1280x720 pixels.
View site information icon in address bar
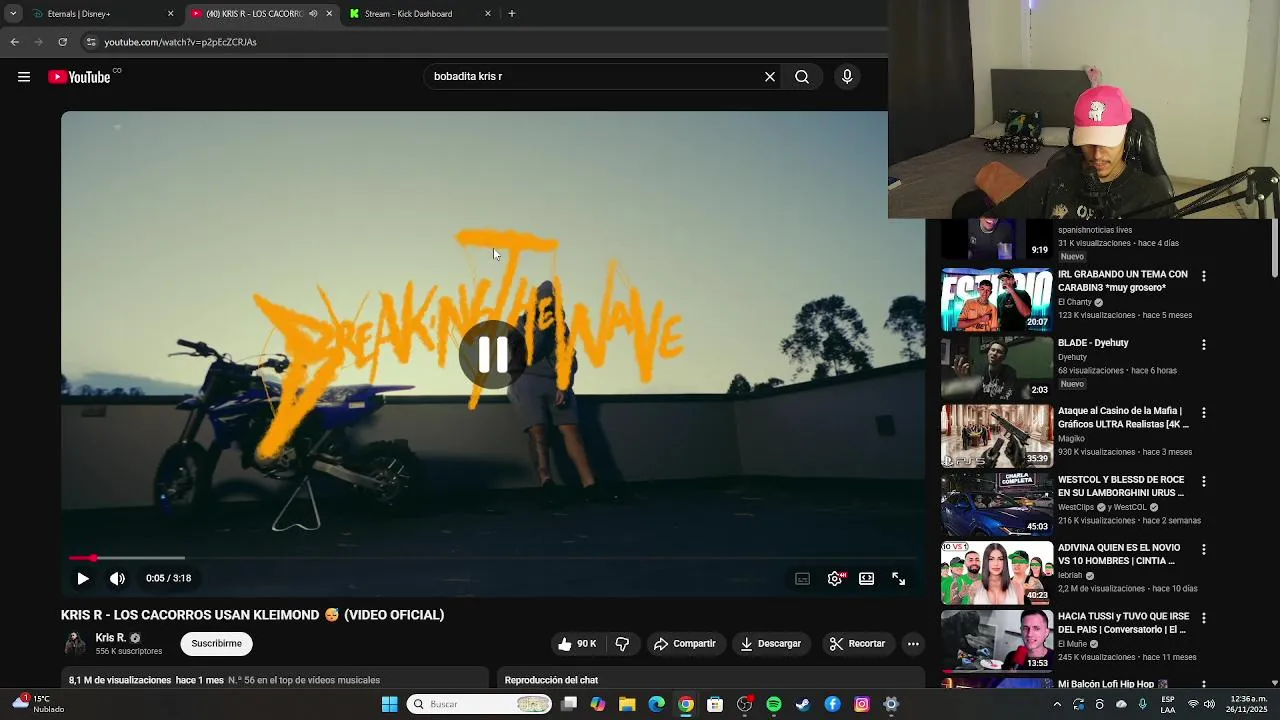click(91, 42)
